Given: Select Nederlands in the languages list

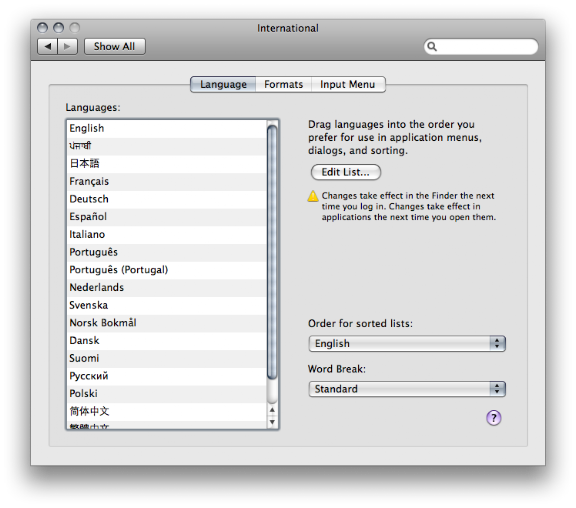Looking at the screenshot, I should [x=167, y=288].
